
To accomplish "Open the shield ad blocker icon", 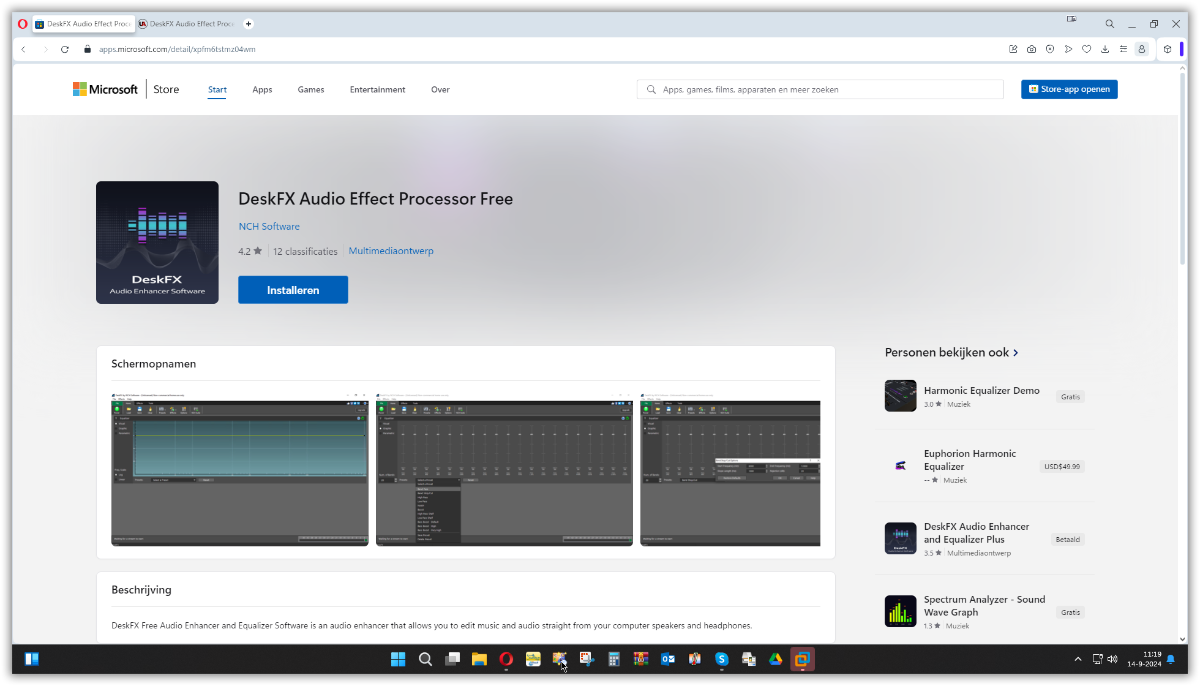I will (1050, 49).
